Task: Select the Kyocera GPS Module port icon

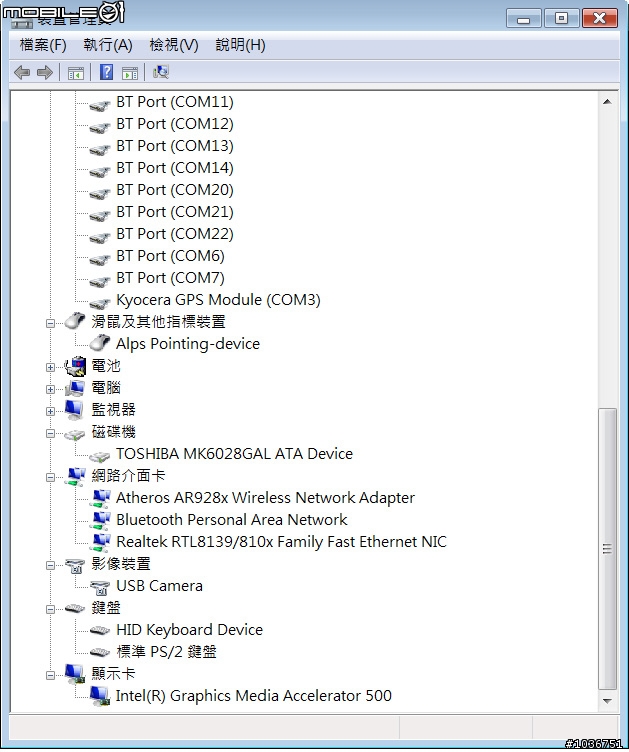Action: (x=100, y=302)
